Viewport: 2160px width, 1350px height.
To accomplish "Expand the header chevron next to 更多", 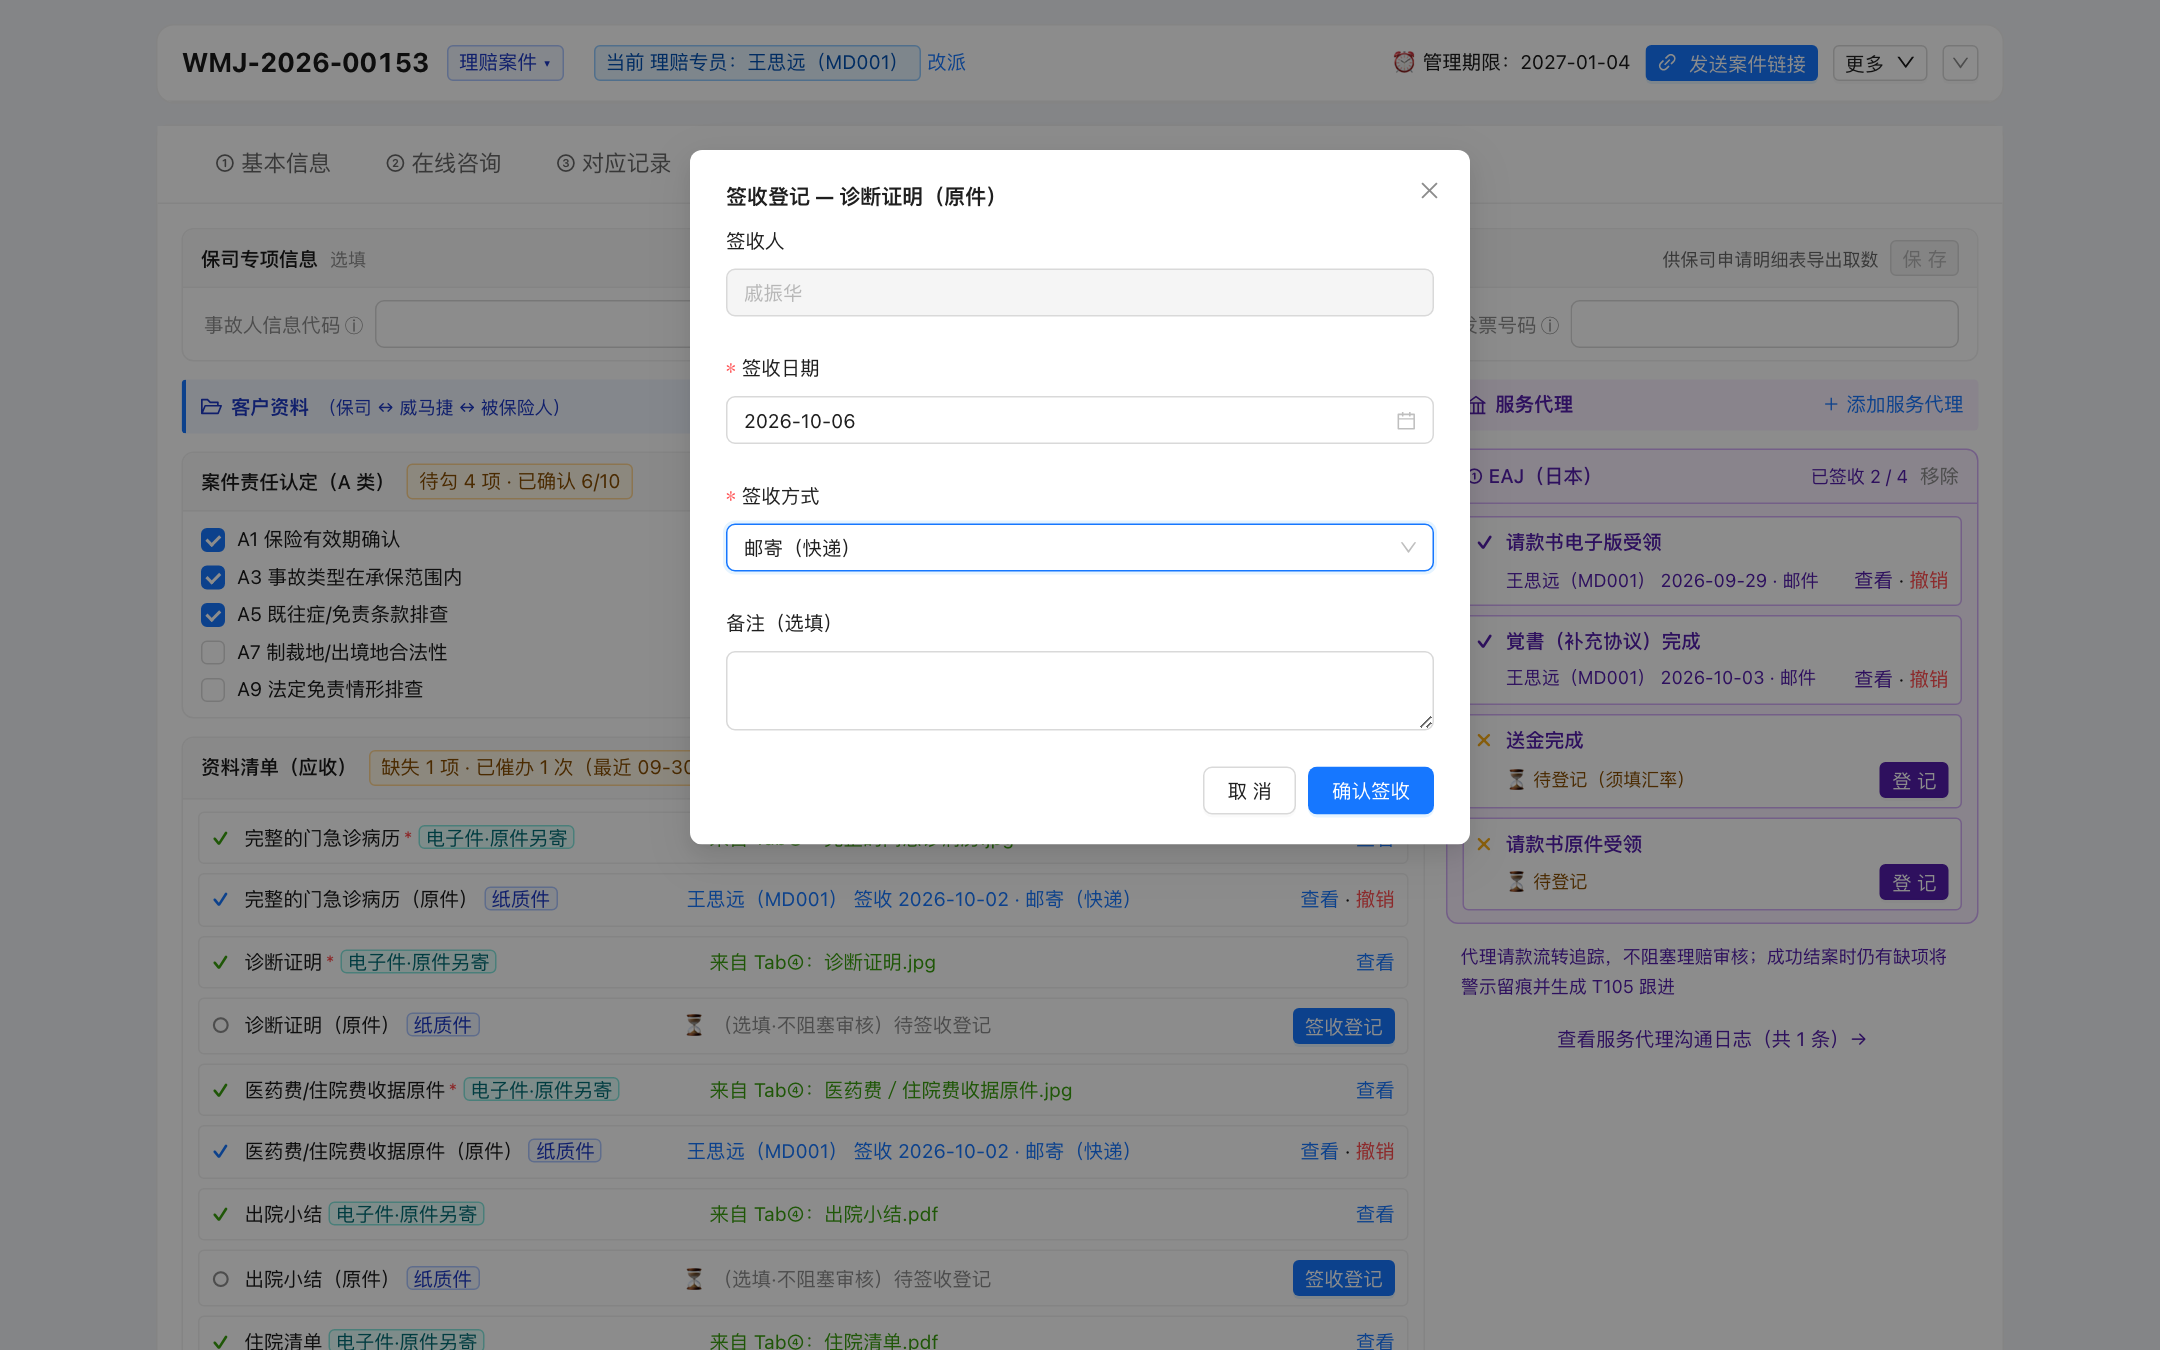I will (1960, 63).
